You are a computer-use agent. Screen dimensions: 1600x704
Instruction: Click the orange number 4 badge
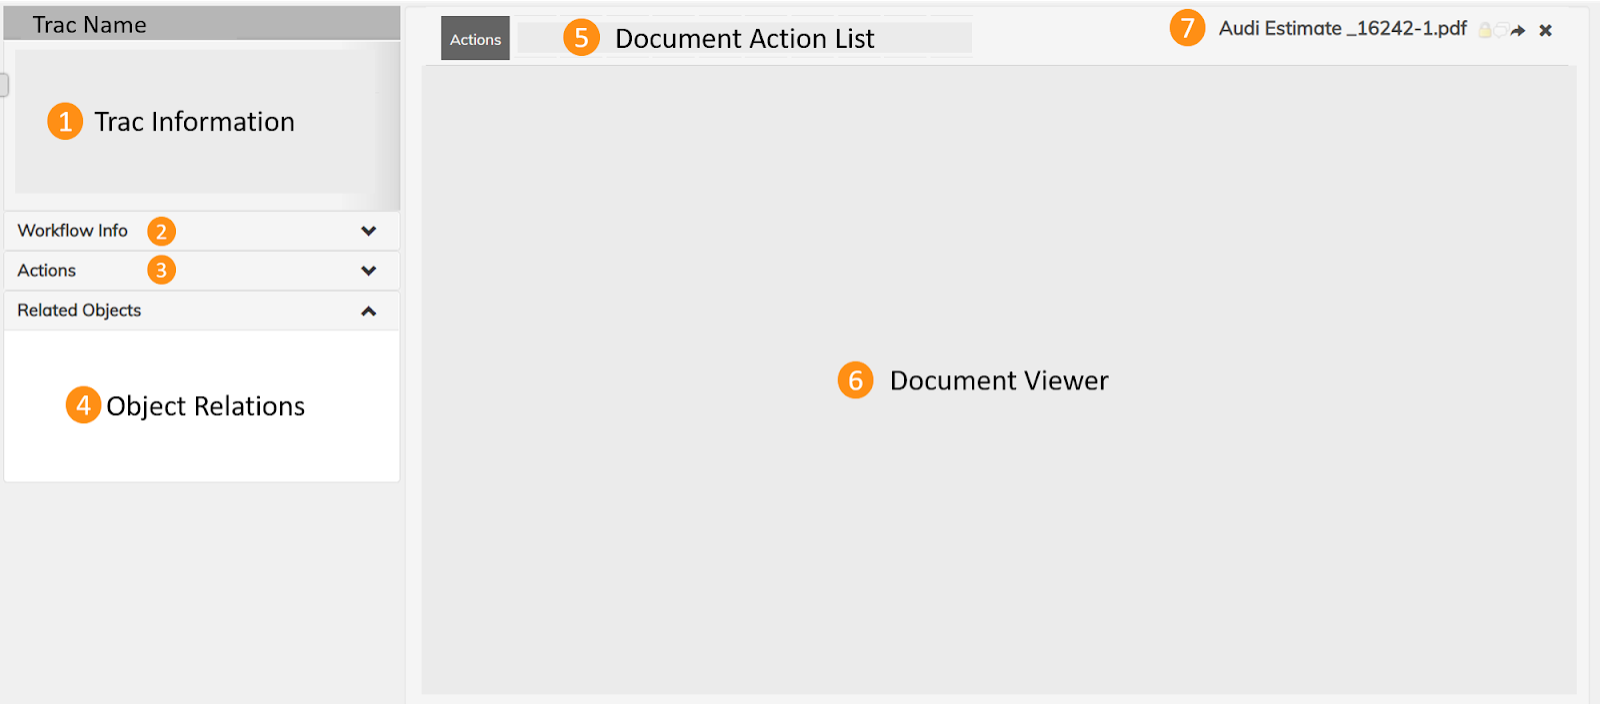click(83, 405)
